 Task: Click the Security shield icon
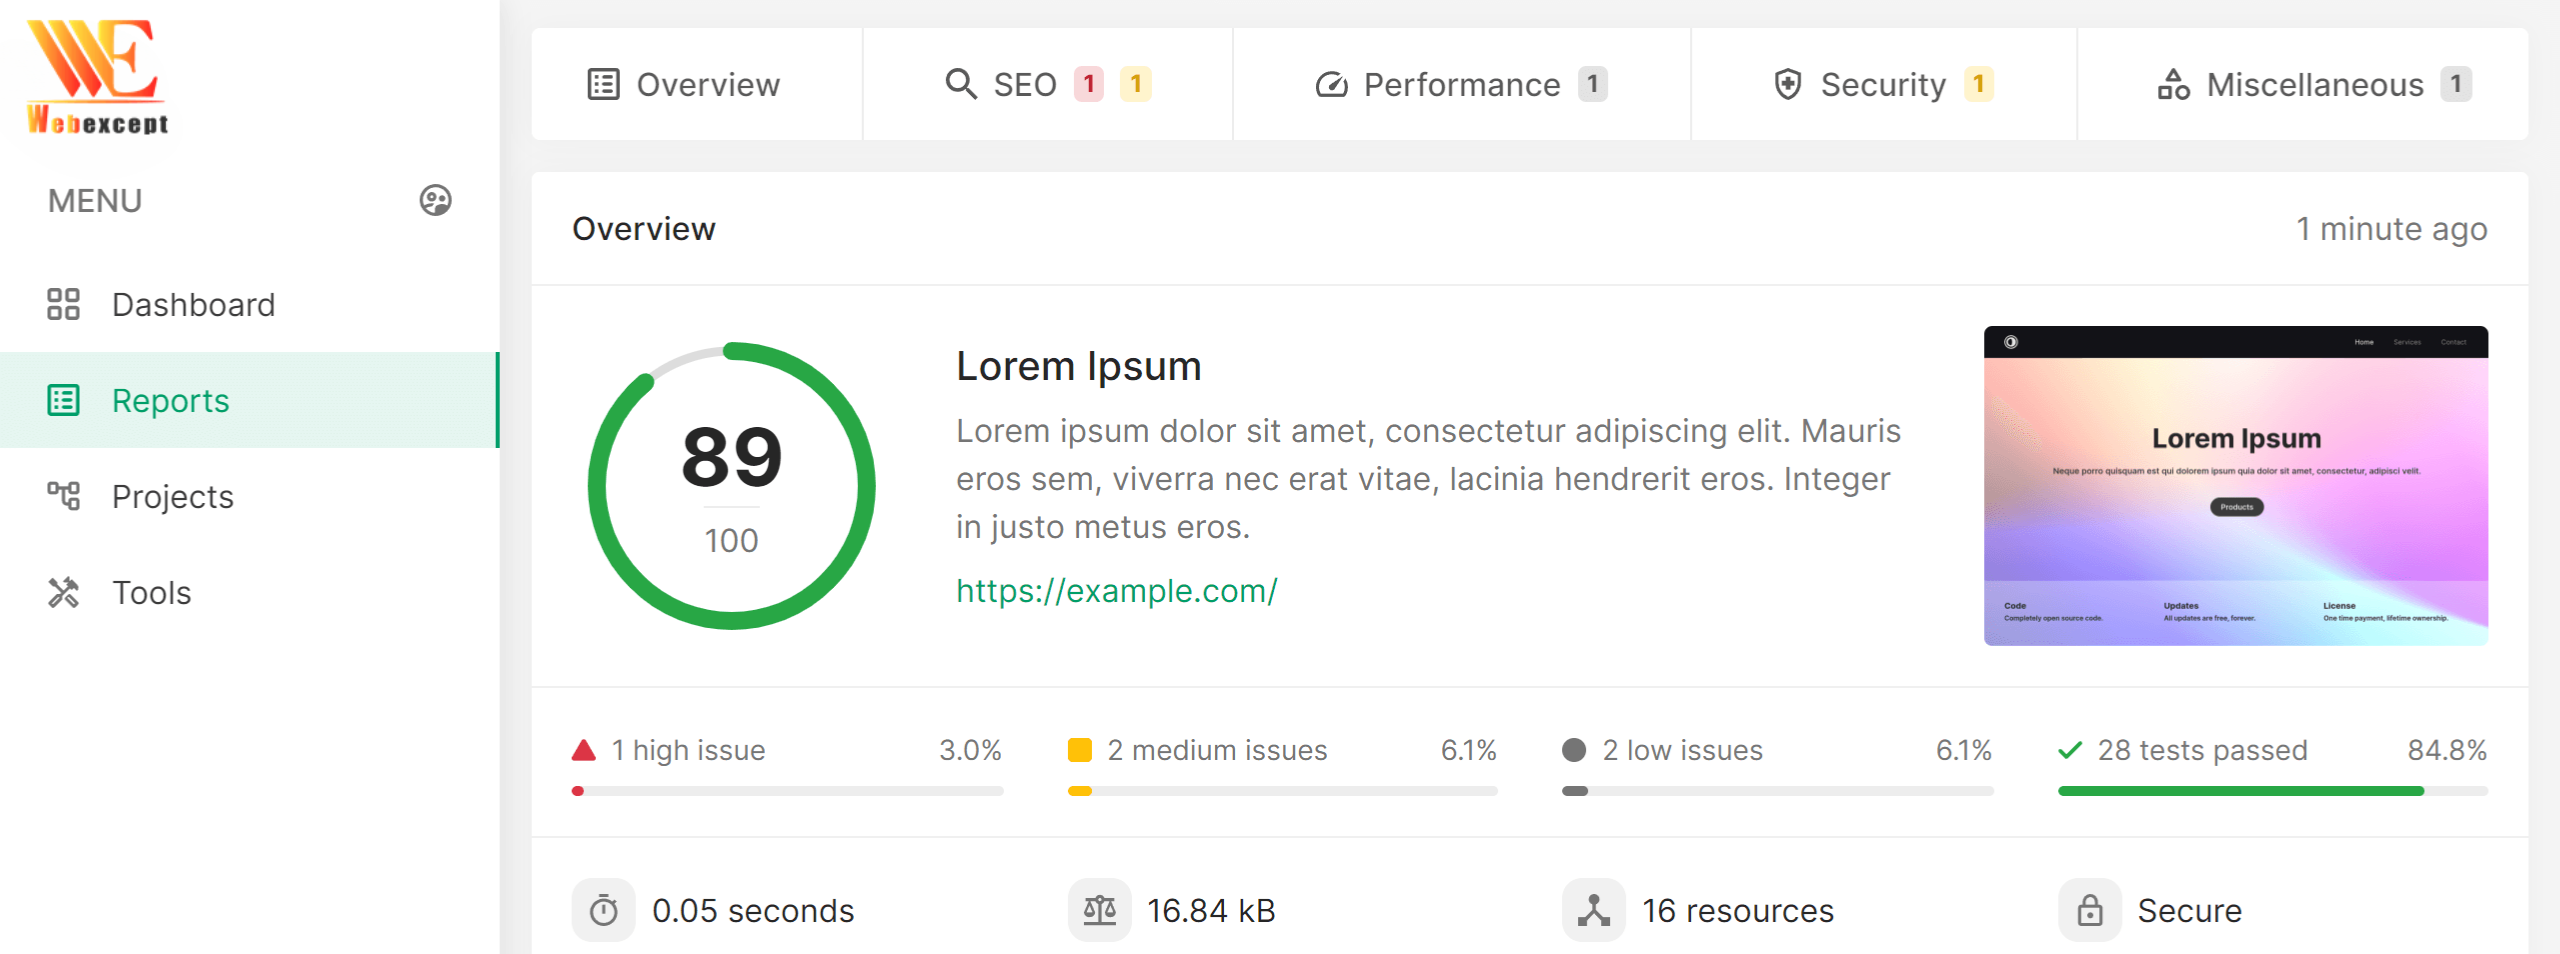pyautogui.click(x=1788, y=84)
